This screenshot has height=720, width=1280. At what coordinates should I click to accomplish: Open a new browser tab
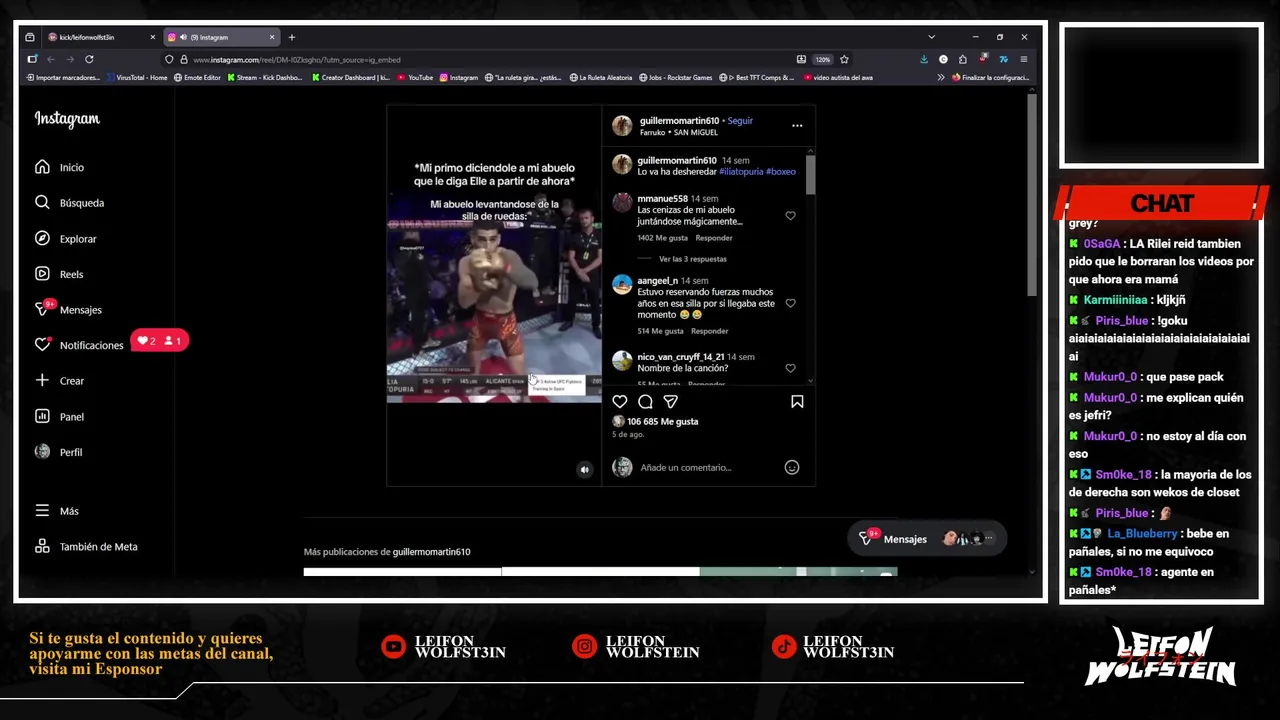point(292,37)
